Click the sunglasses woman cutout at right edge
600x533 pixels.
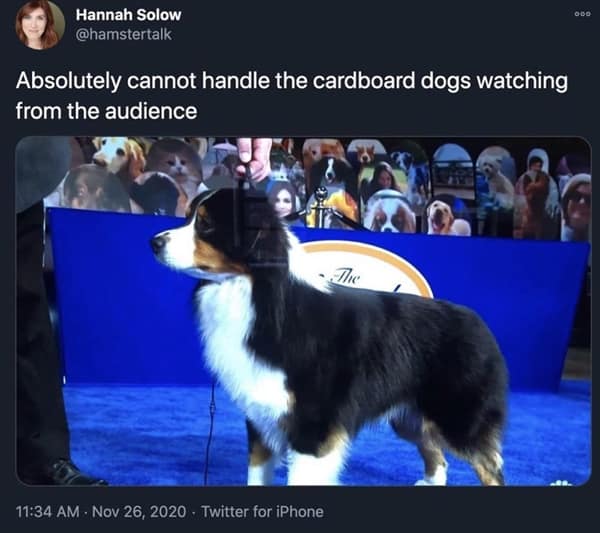pyautogui.click(x=576, y=207)
